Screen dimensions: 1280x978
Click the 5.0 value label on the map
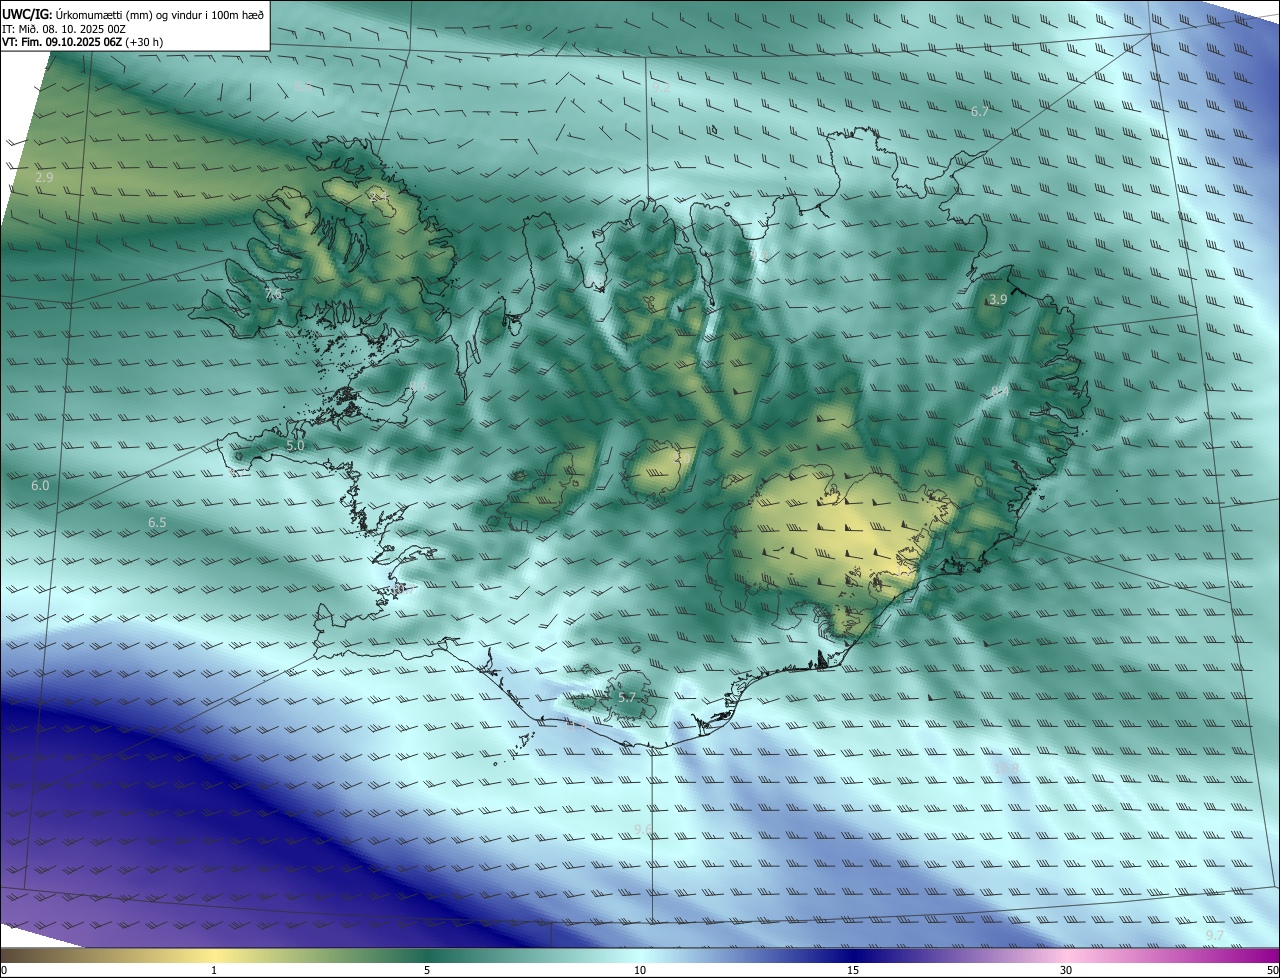(x=295, y=445)
